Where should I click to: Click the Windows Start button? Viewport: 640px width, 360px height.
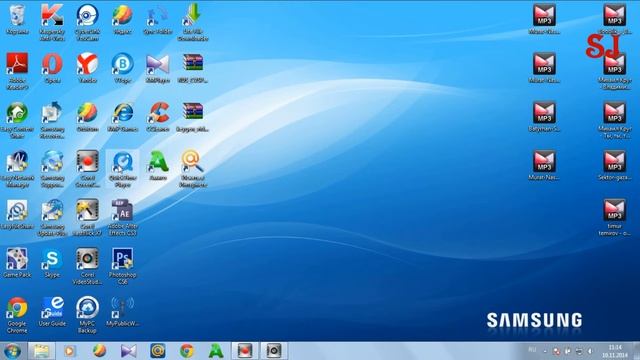click(x=12, y=351)
